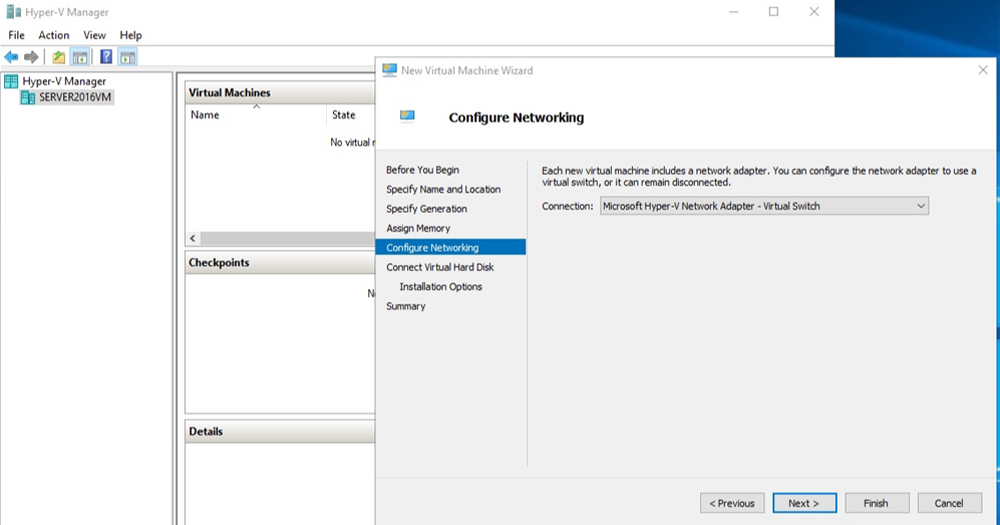Click the Back arrow toolbar icon
Image resolution: width=1000 pixels, height=525 pixels.
click(11, 57)
